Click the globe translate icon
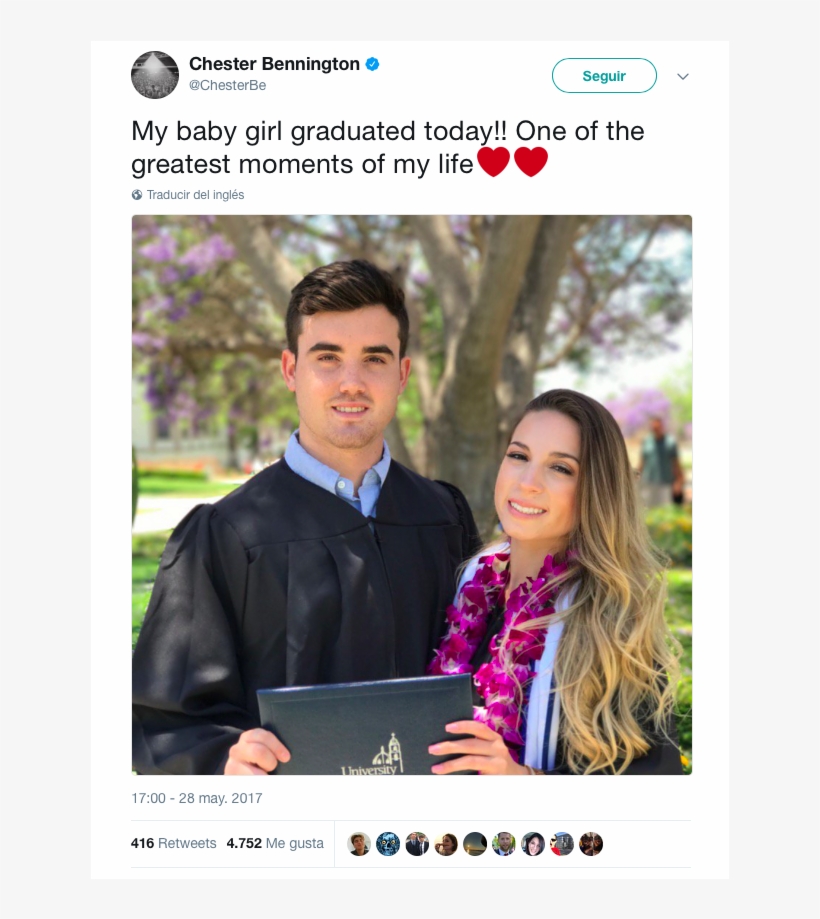This screenshot has height=919, width=820. 137,195
